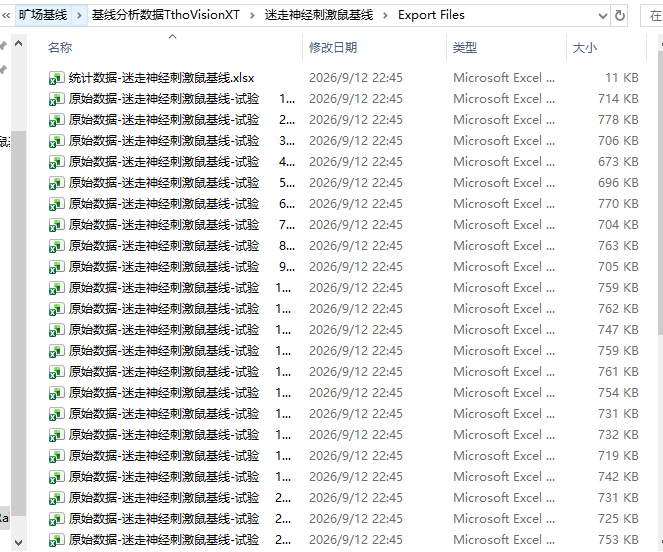Go to the 基线分析数据TthoVisionXT breadcrumb folder

166,15
